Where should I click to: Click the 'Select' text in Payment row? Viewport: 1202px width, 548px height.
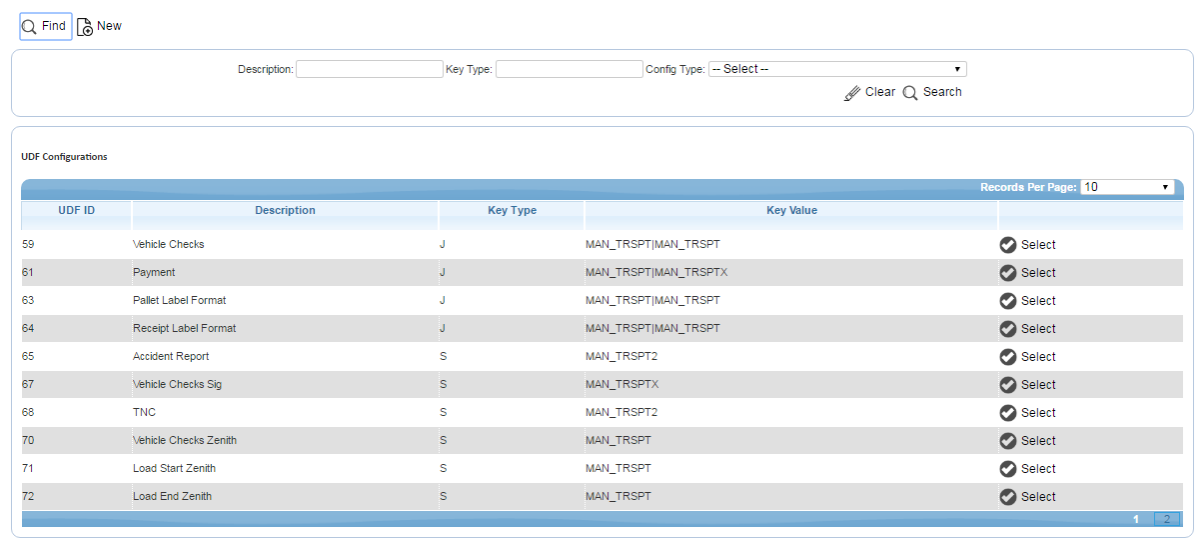click(x=1038, y=273)
